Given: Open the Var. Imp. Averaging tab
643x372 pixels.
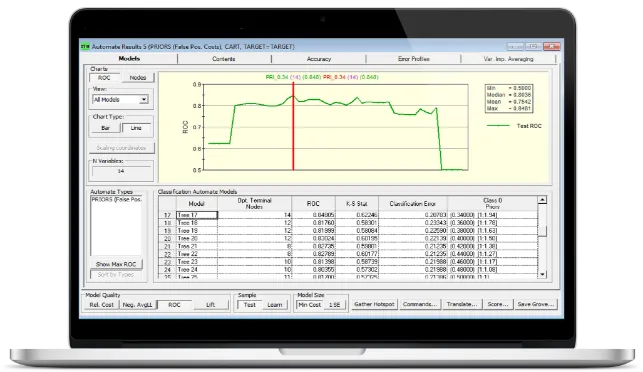Looking at the screenshot, I should (x=508, y=59).
